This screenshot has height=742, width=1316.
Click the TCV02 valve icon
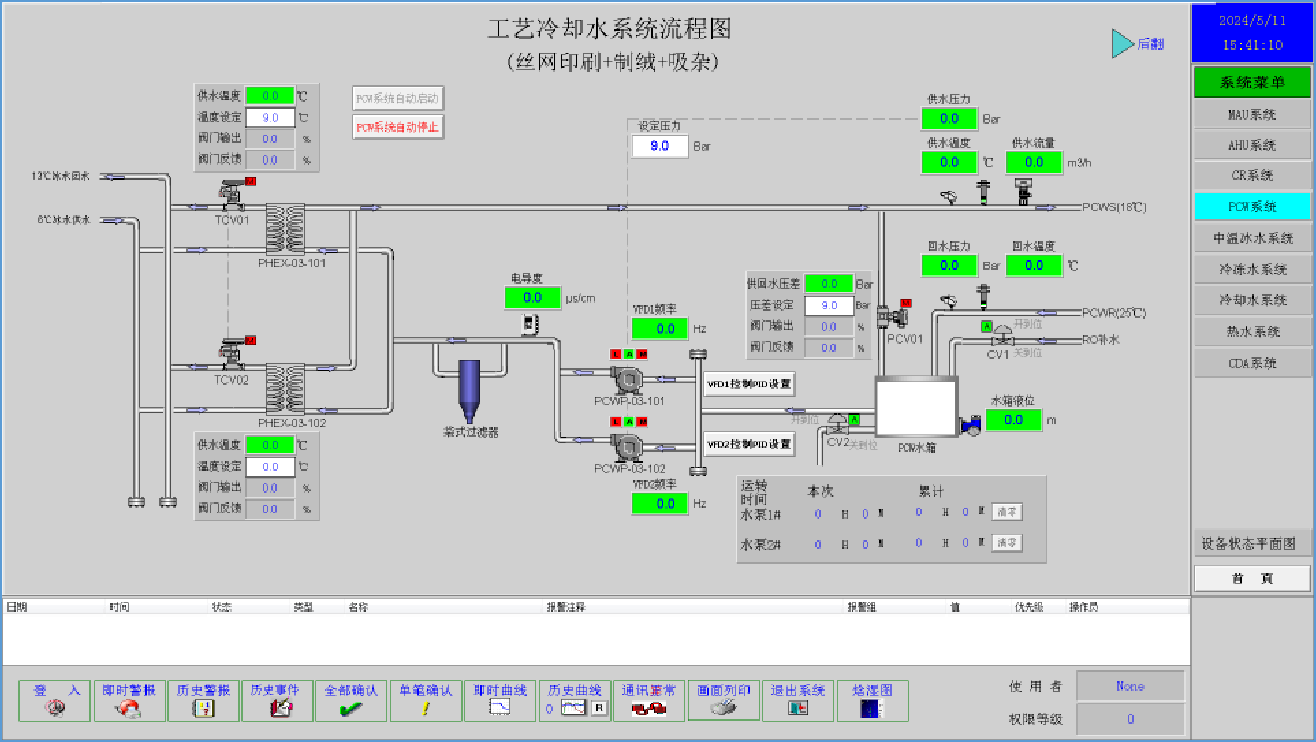(x=233, y=354)
